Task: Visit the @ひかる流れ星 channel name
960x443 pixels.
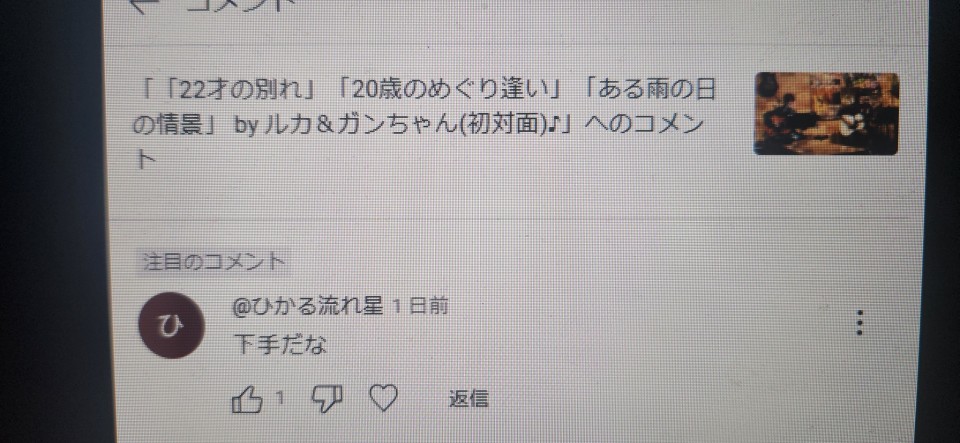Action: (x=308, y=307)
